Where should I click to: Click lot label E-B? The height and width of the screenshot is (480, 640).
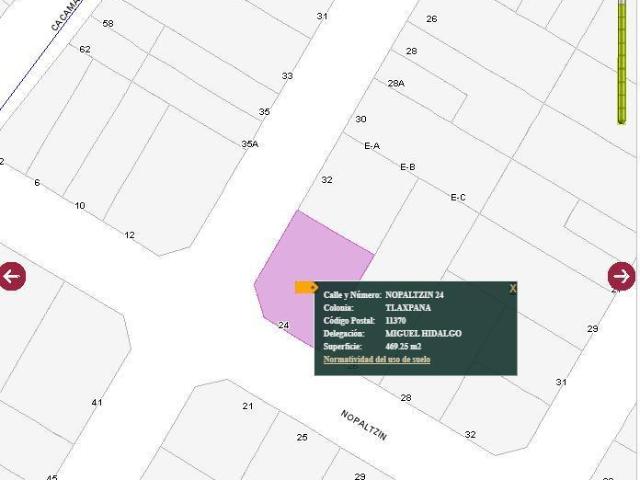click(x=408, y=167)
